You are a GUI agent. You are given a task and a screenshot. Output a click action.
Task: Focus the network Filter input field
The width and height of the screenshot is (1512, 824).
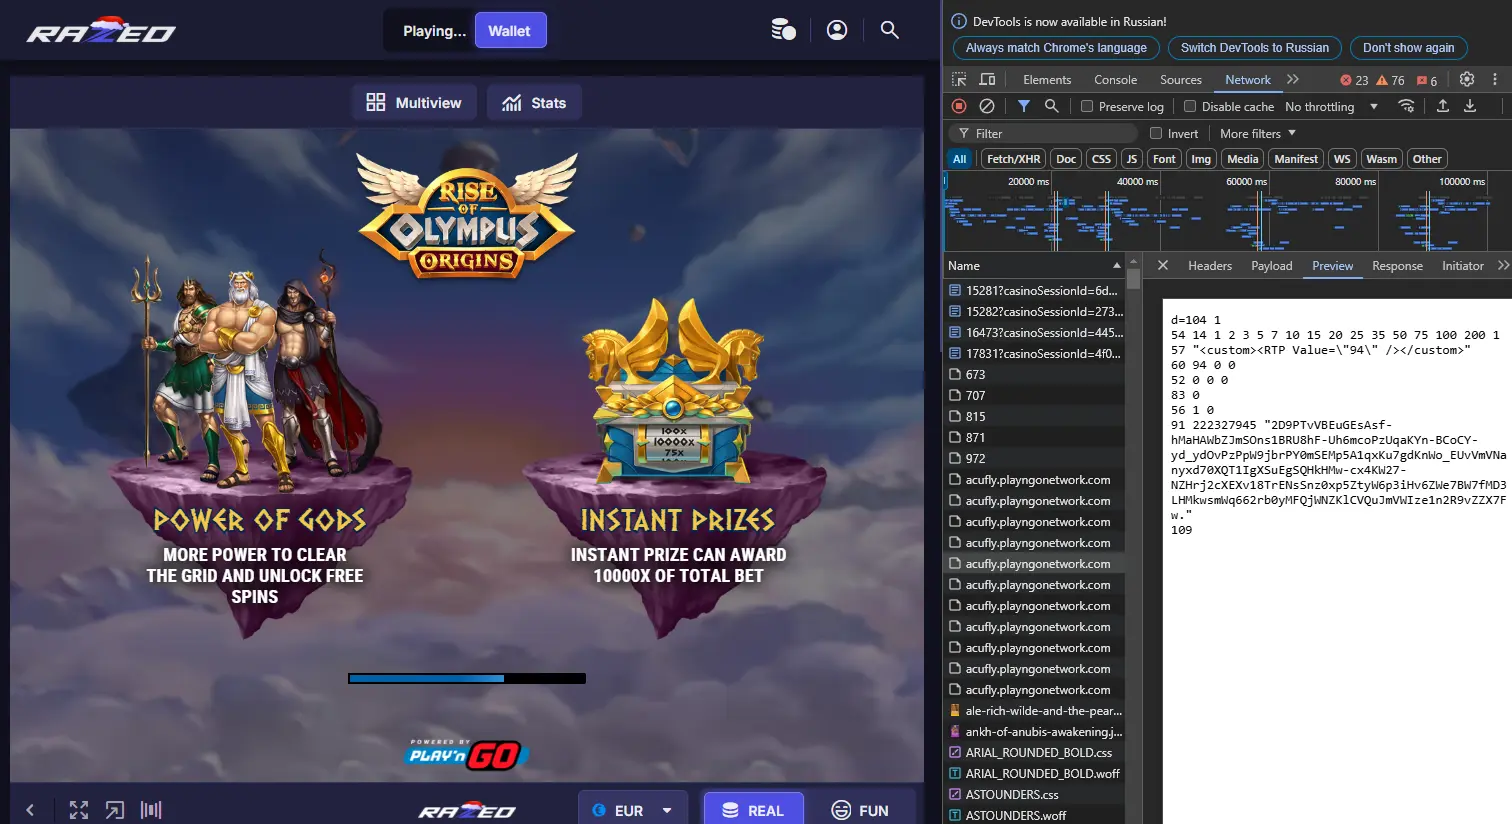click(x=1042, y=133)
